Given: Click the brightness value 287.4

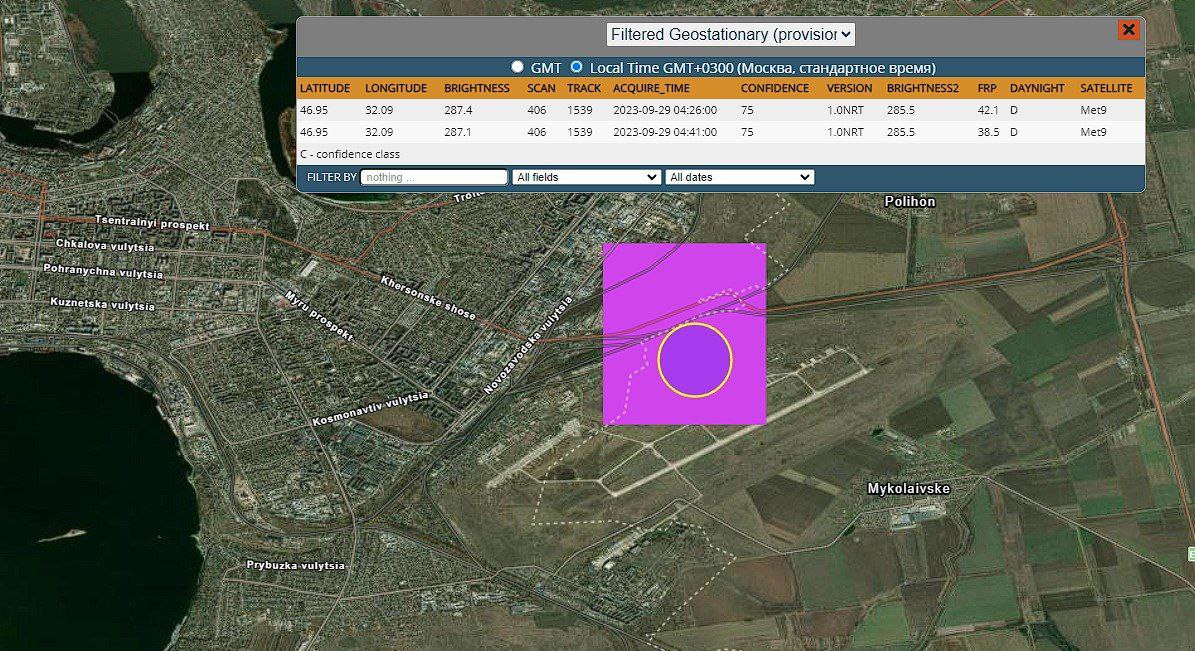Looking at the screenshot, I should coord(458,110).
